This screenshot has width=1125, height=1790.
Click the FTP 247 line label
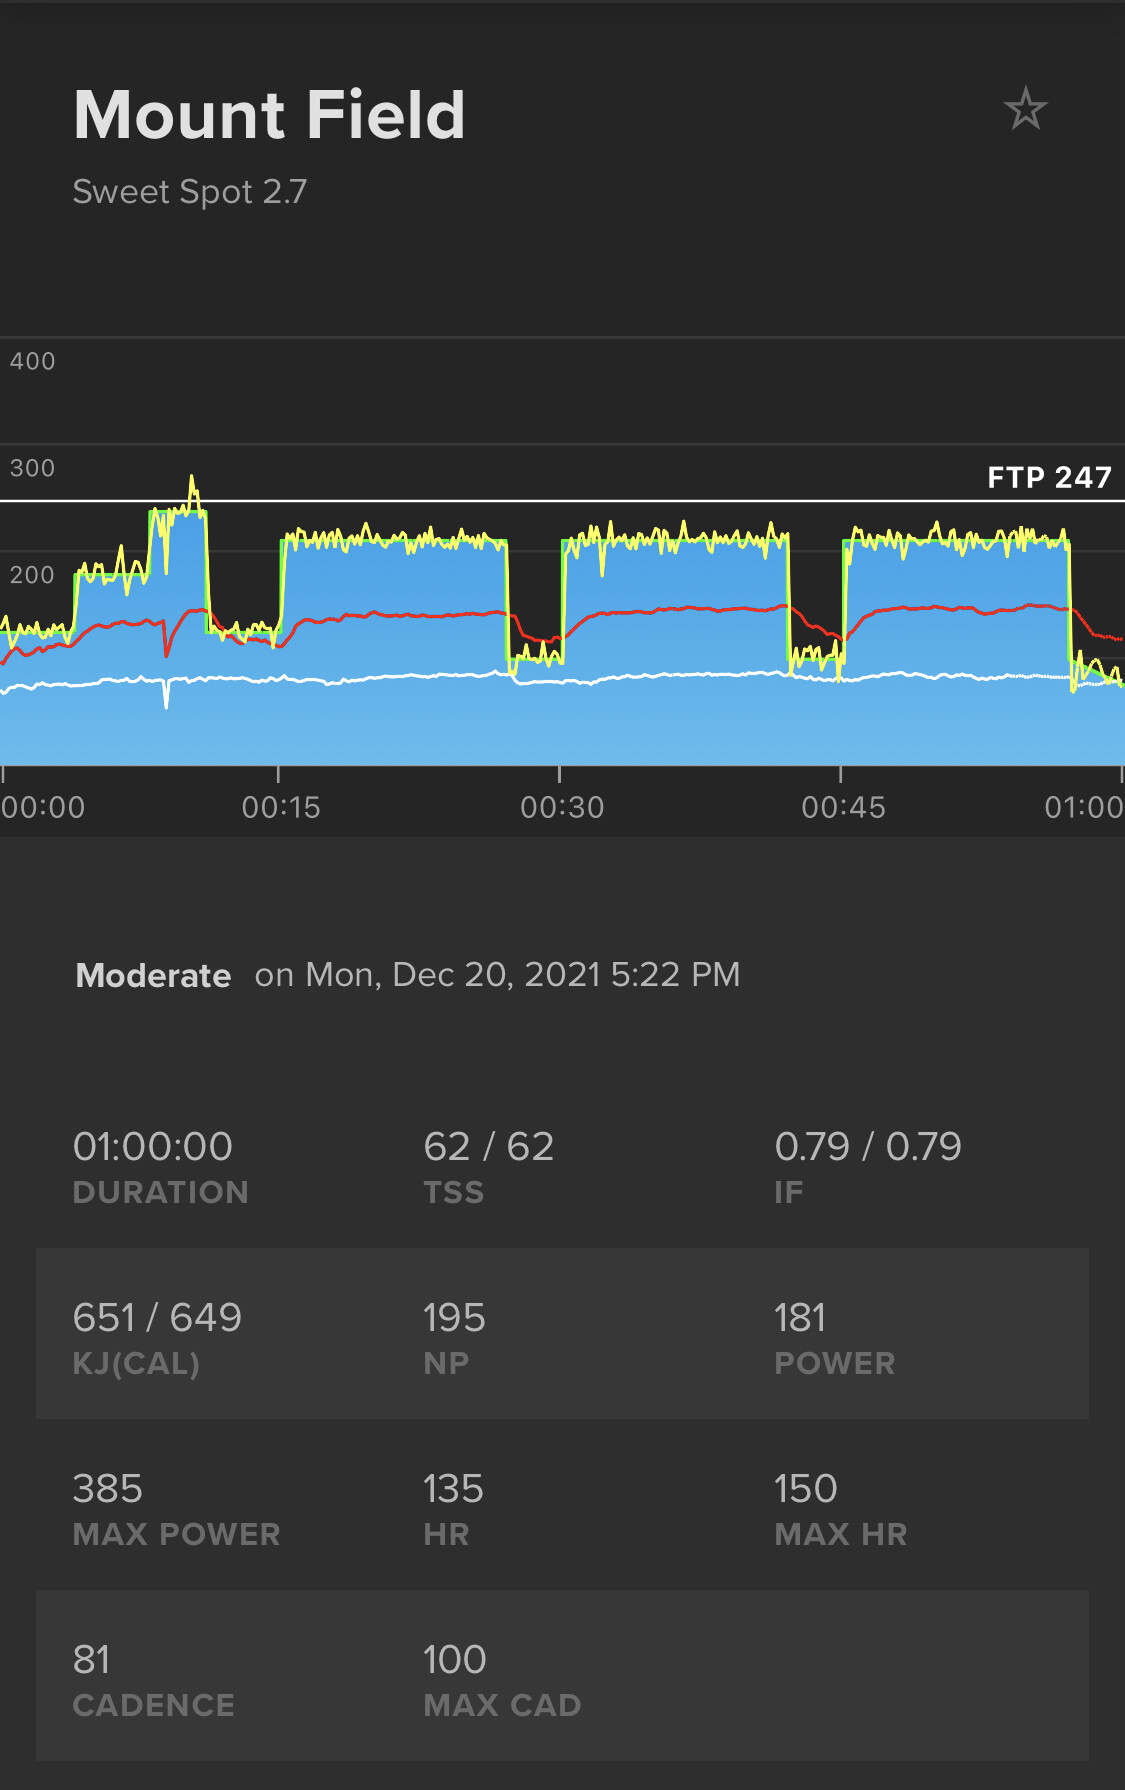pos(1049,477)
